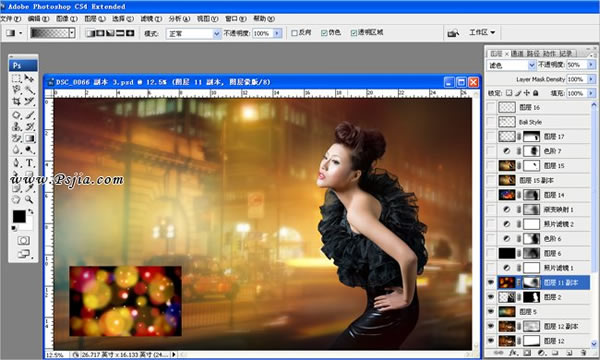Click the lock all padlock icon
This screenshot has width=600, height=360.
536,93
